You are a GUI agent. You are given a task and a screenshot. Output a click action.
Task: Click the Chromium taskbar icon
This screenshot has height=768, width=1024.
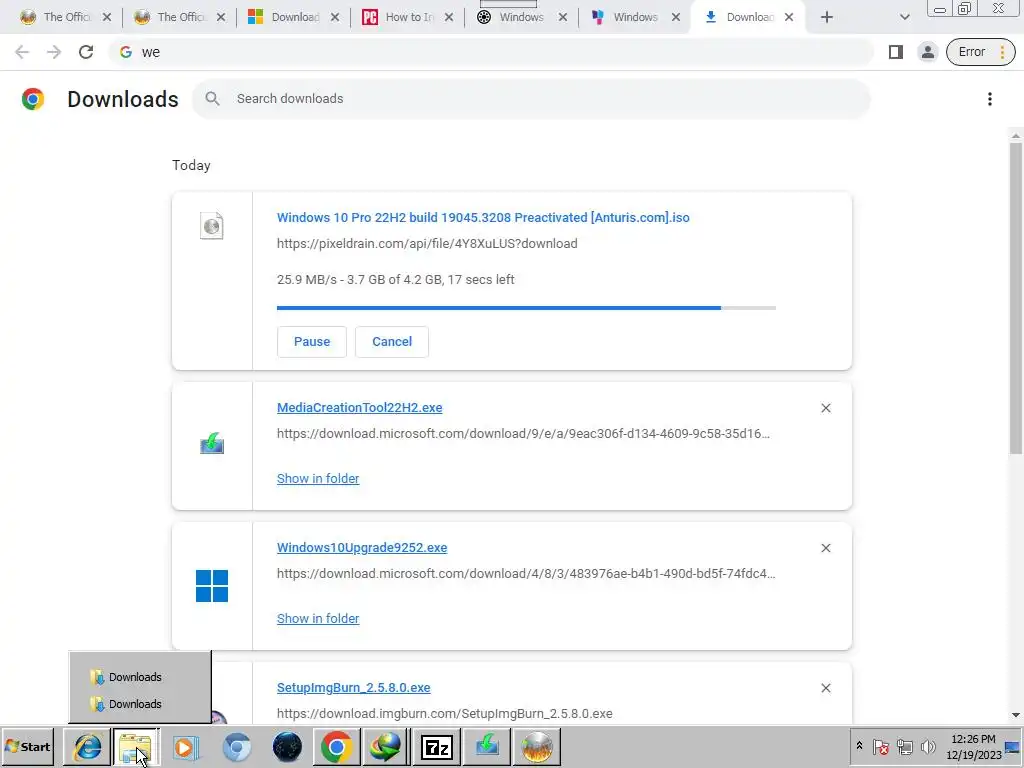pos(236,746)
